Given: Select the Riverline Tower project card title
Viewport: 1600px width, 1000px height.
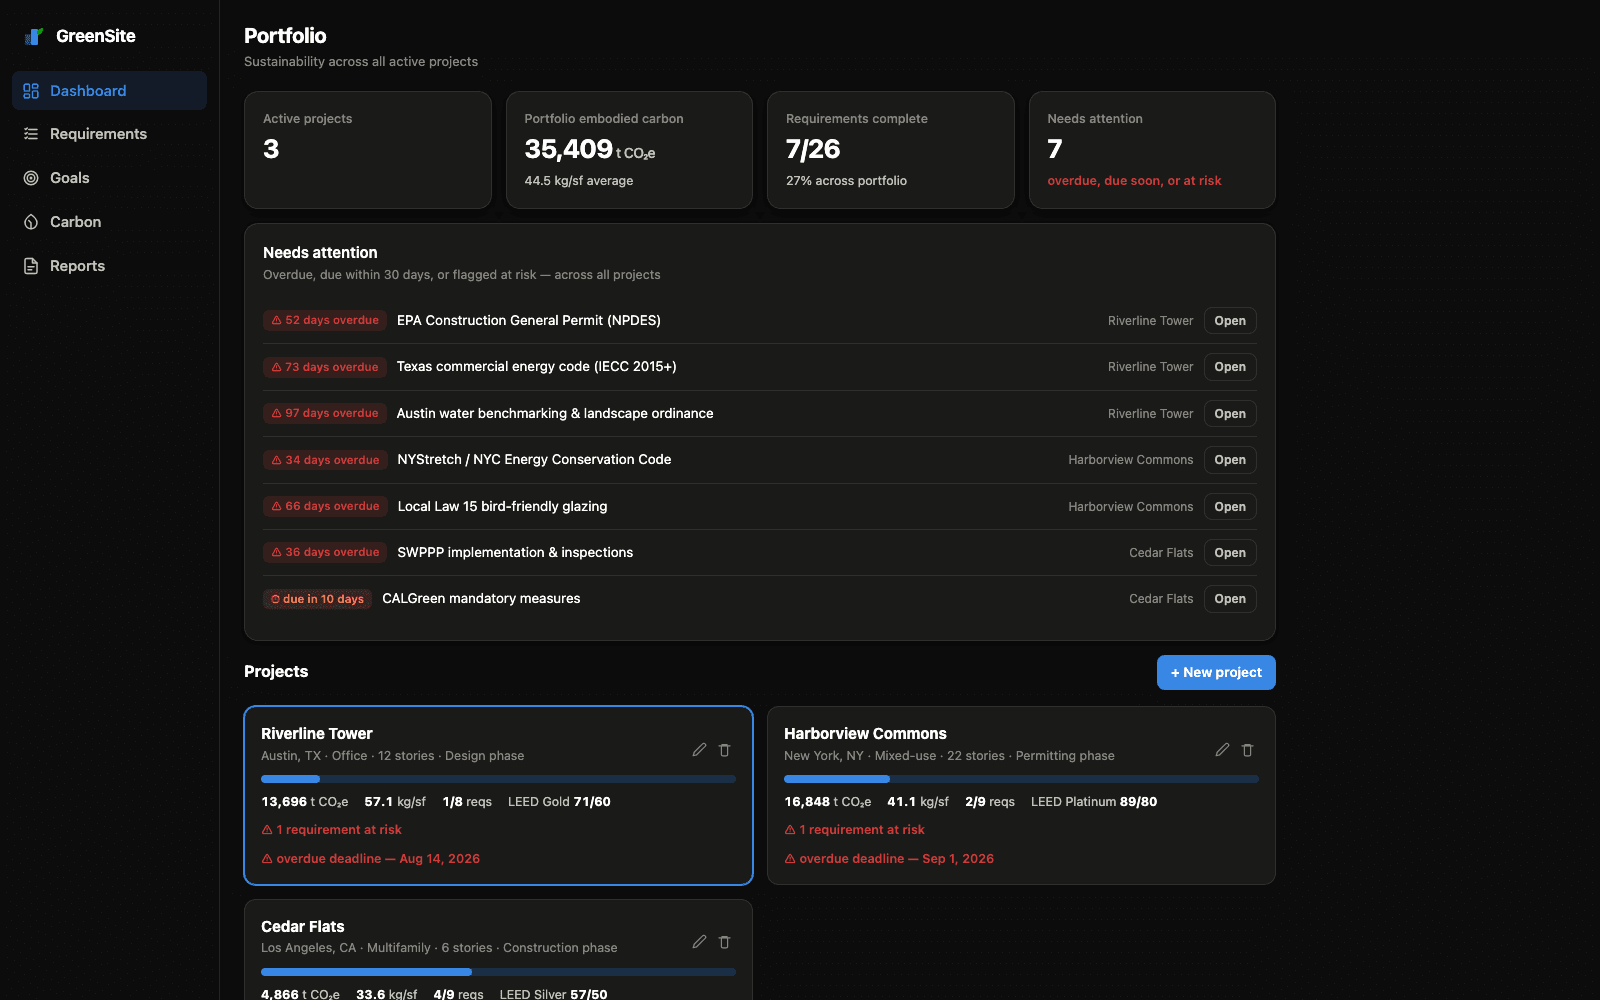Looking at the screenshot, I should pos(317,734).
